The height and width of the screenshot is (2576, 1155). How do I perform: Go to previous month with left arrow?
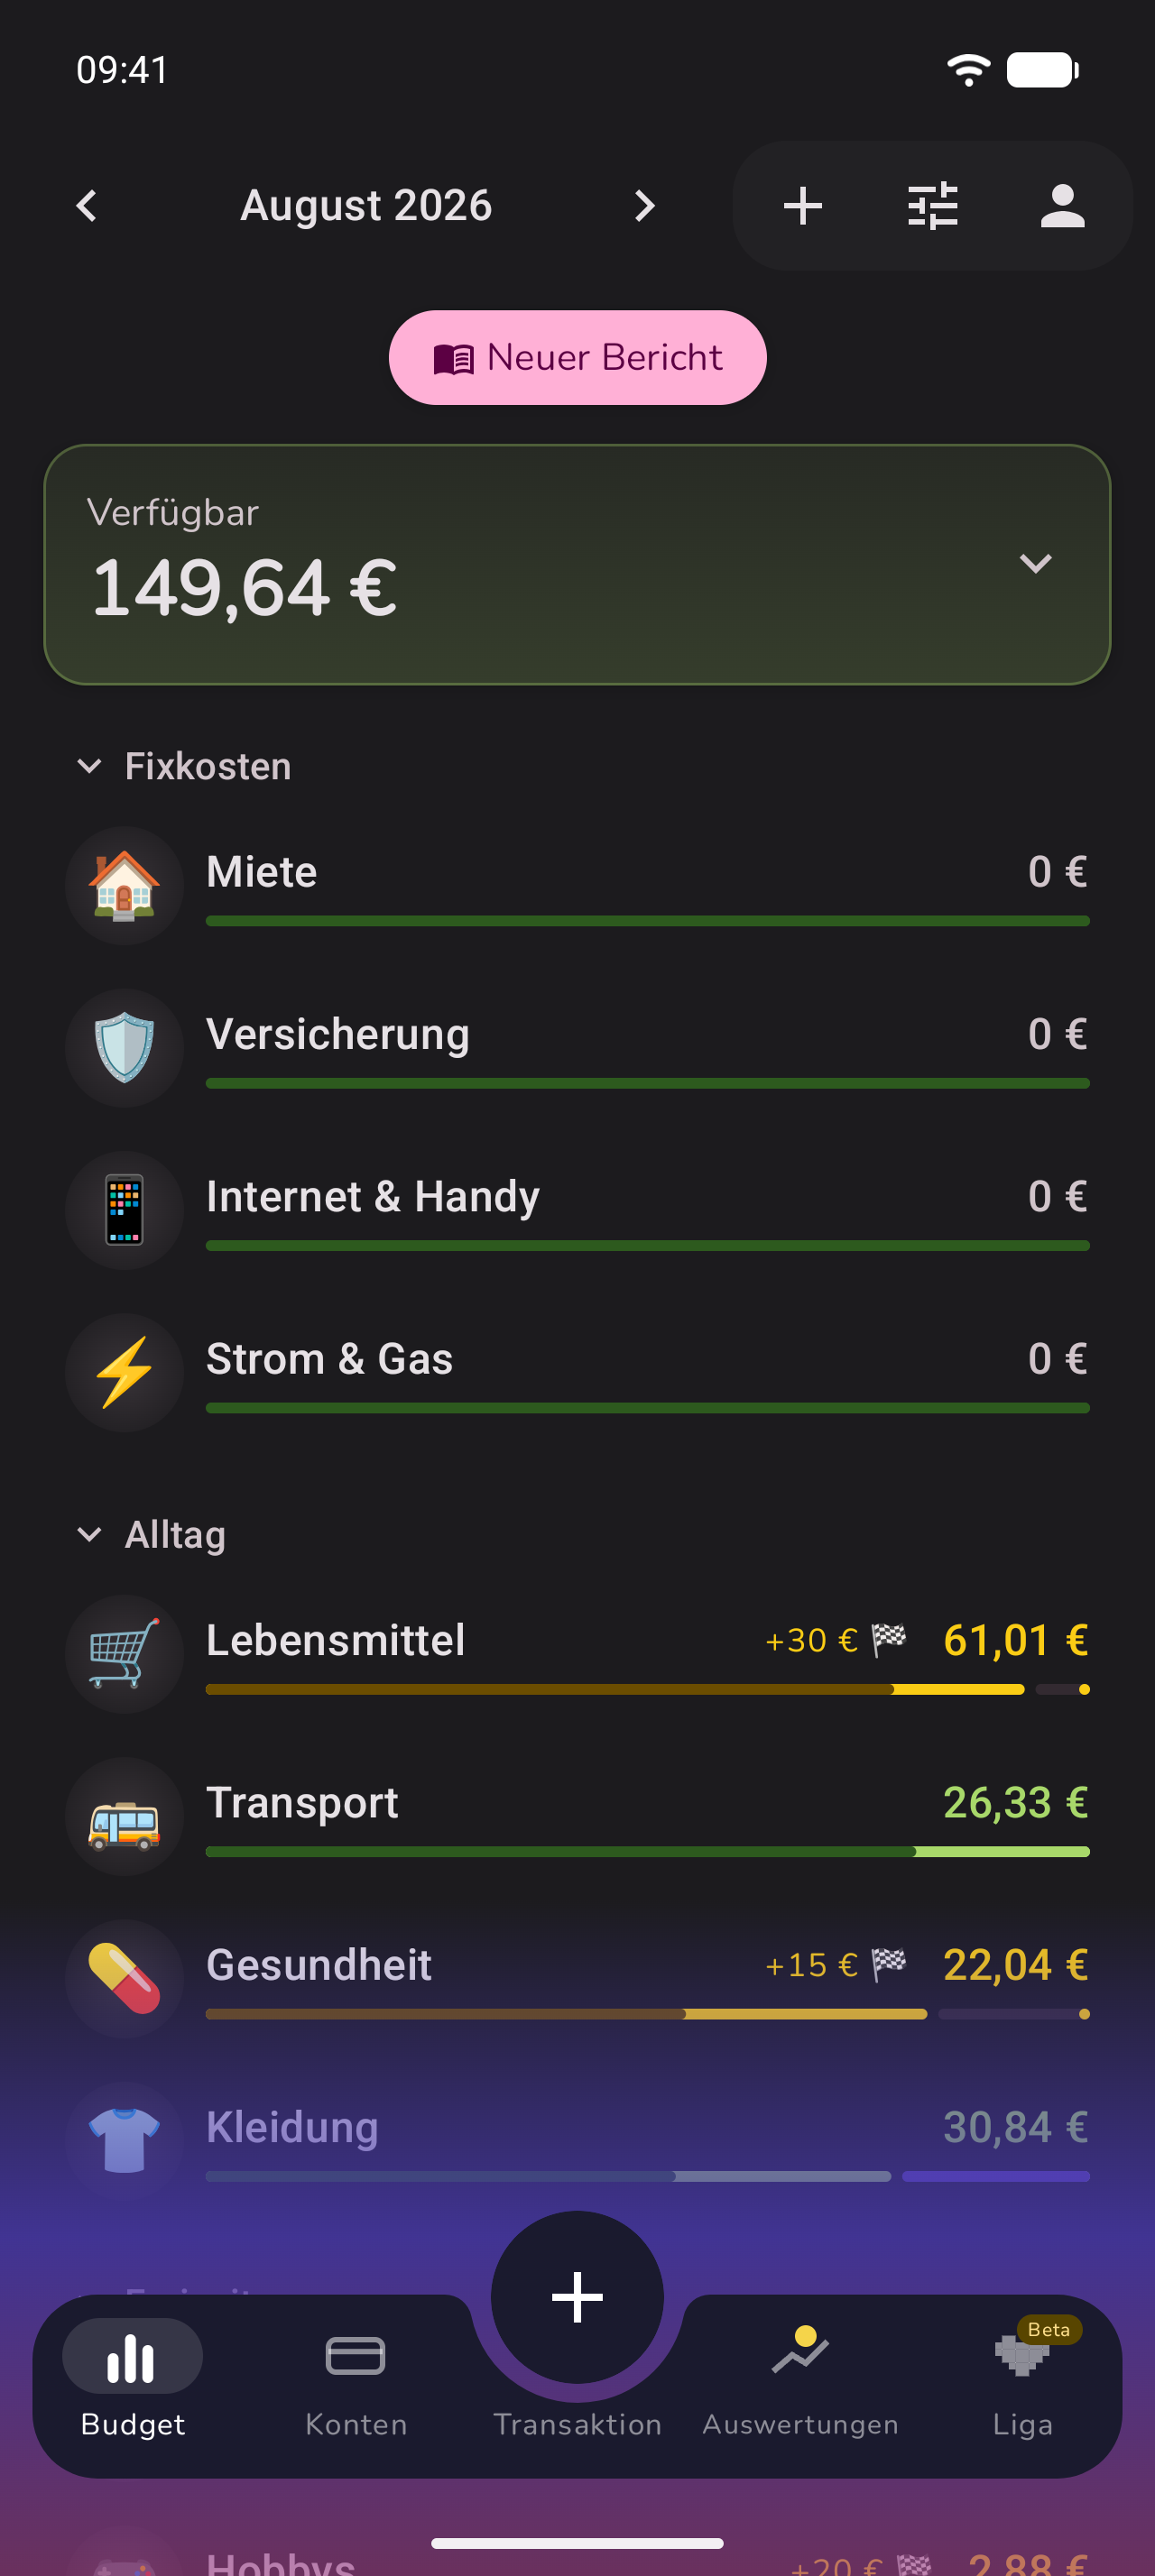click(87, 206)
